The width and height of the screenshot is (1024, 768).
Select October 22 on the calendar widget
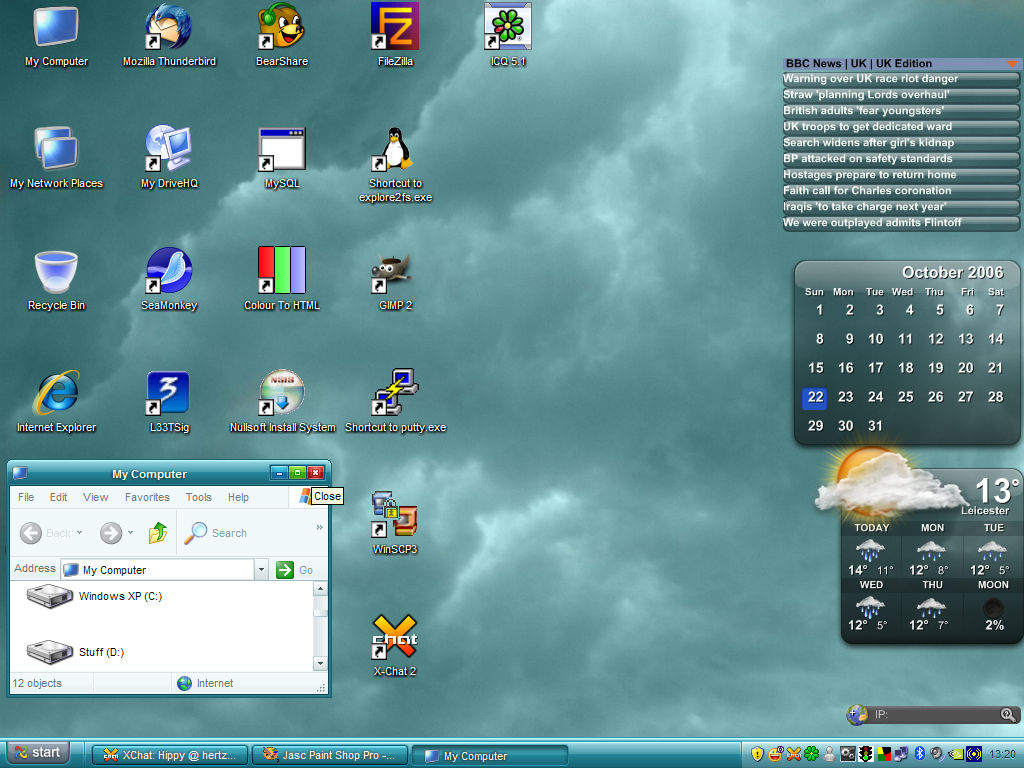point(815,397)
